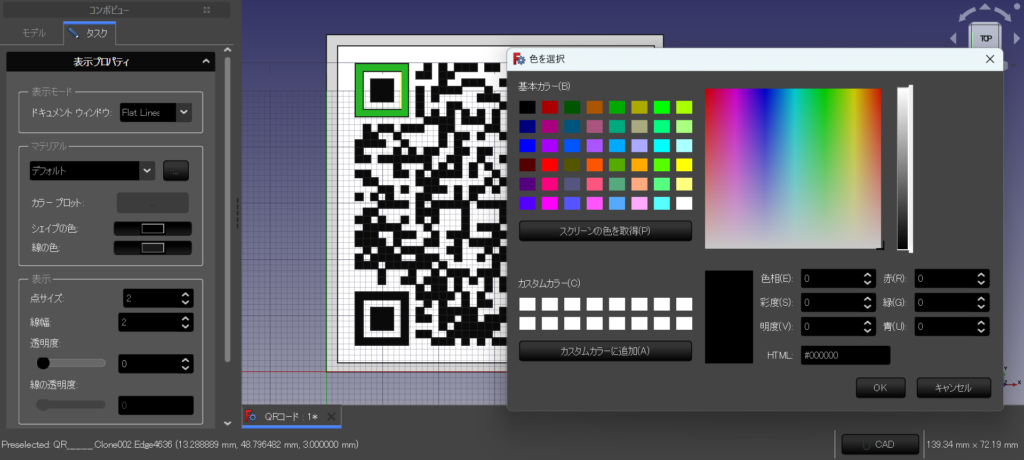Click the material browse button next to デフォルト
Viewport: 1024px width, 460px height.
pos(176,171)
